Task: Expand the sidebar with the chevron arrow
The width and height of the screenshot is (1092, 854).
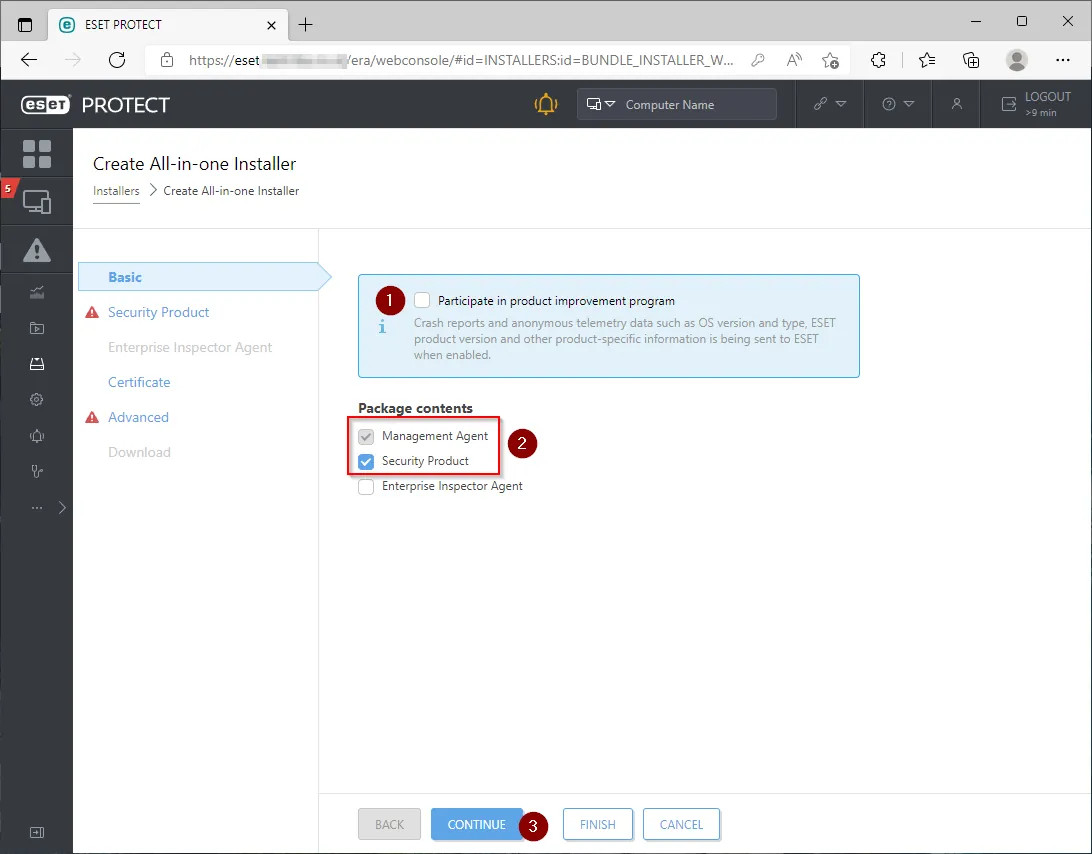Action: click(x=62, y=508)
